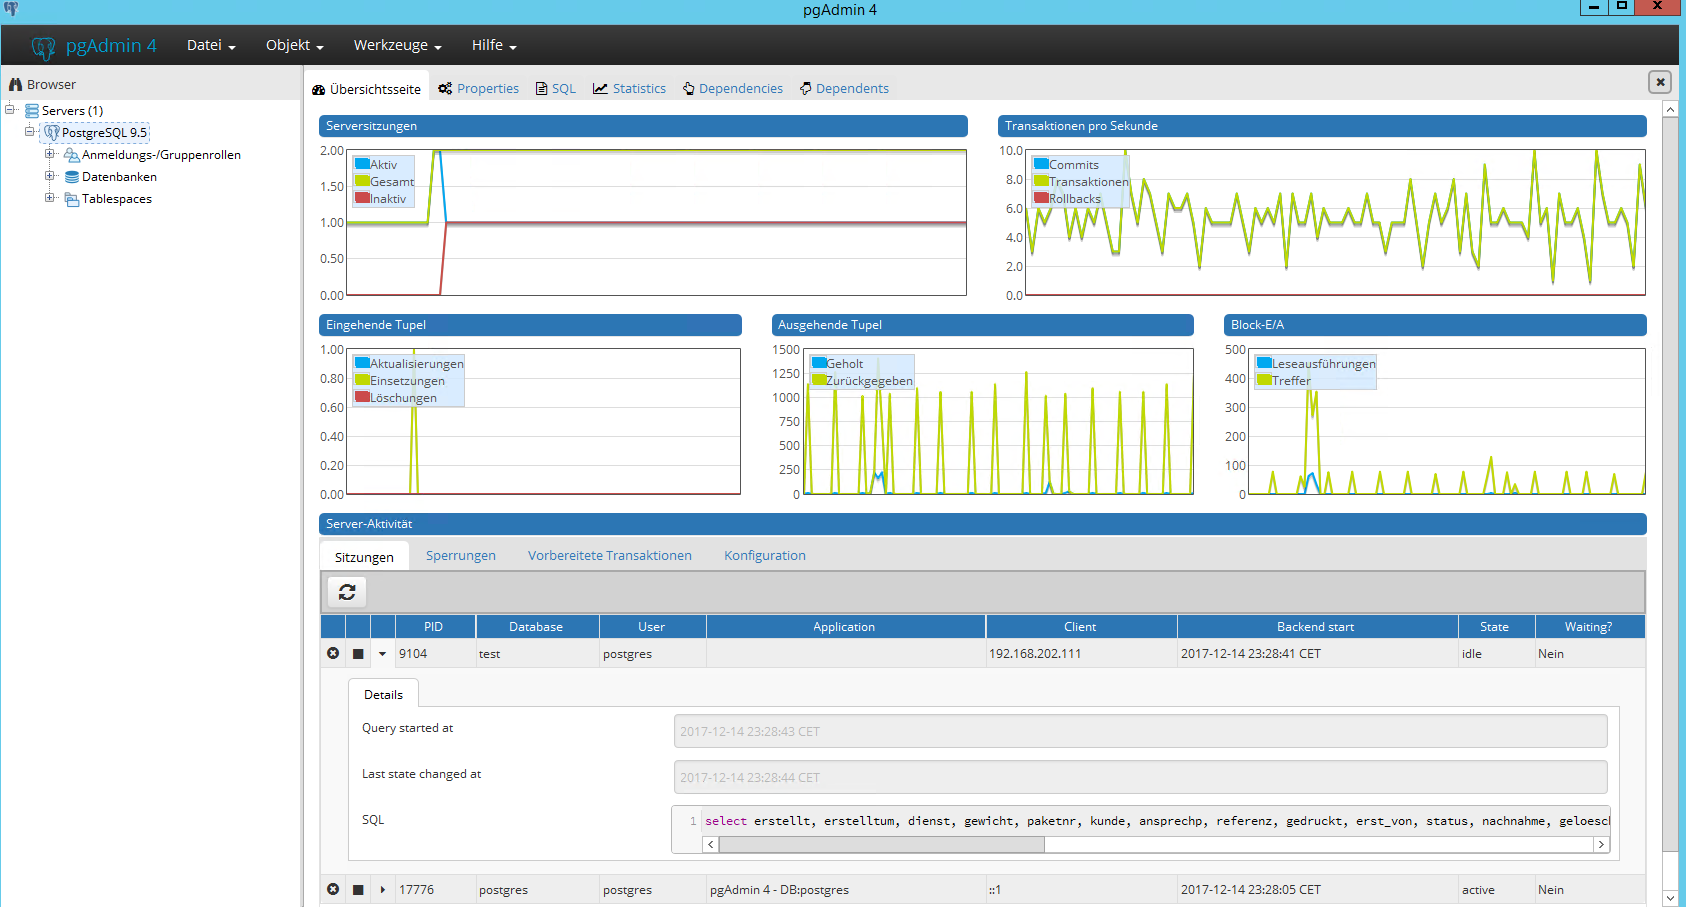Click the Commits legend swatch
Viewport: 1686px width, 907px height.
click(x=1041, y=164)
